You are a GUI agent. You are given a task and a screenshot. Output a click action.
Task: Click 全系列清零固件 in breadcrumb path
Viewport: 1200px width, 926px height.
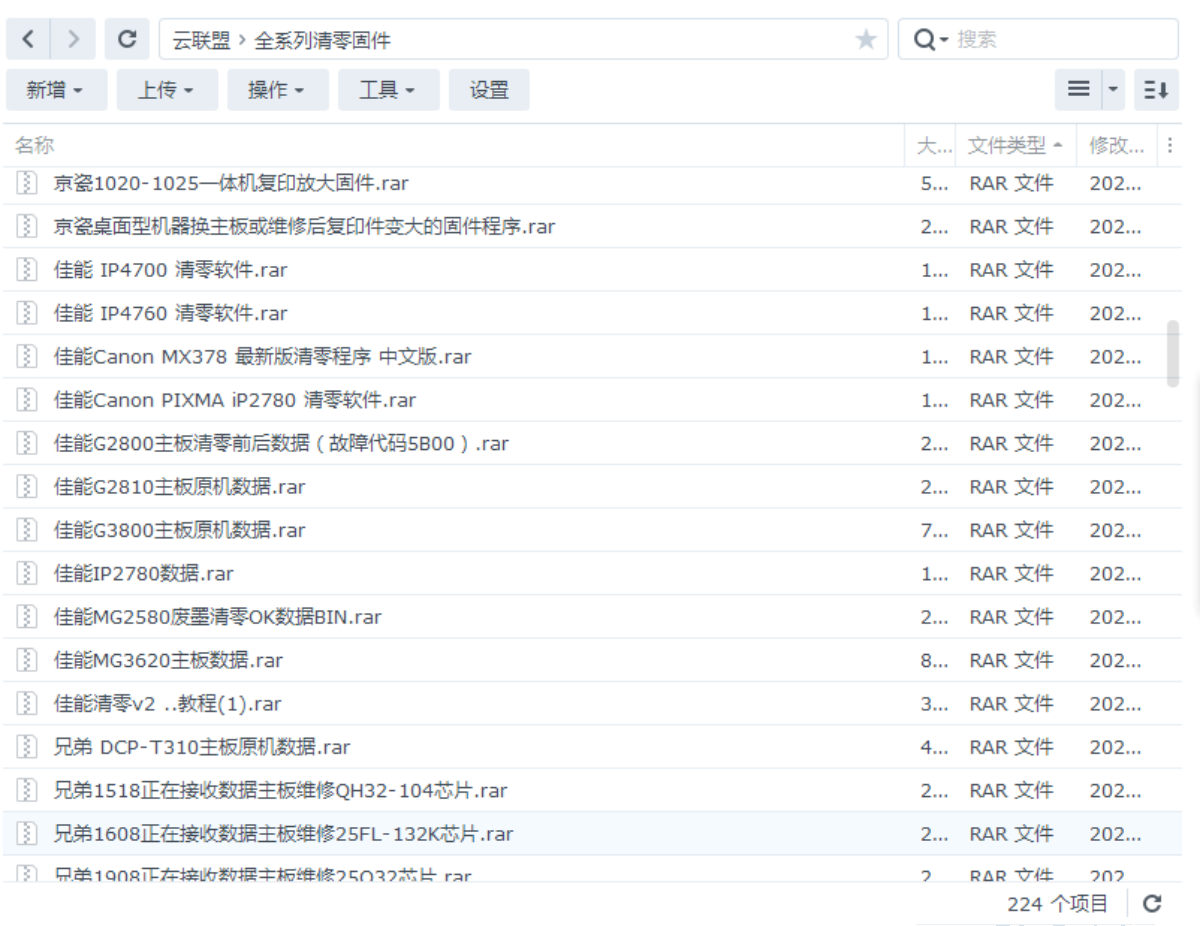point(322,40)
